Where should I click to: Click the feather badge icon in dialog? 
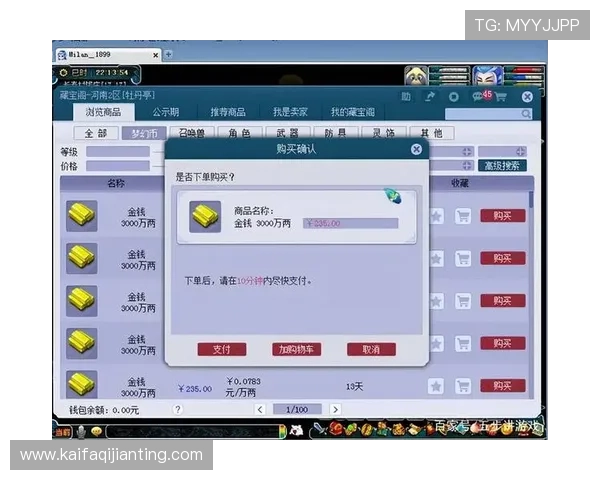(x=393, y=196)
